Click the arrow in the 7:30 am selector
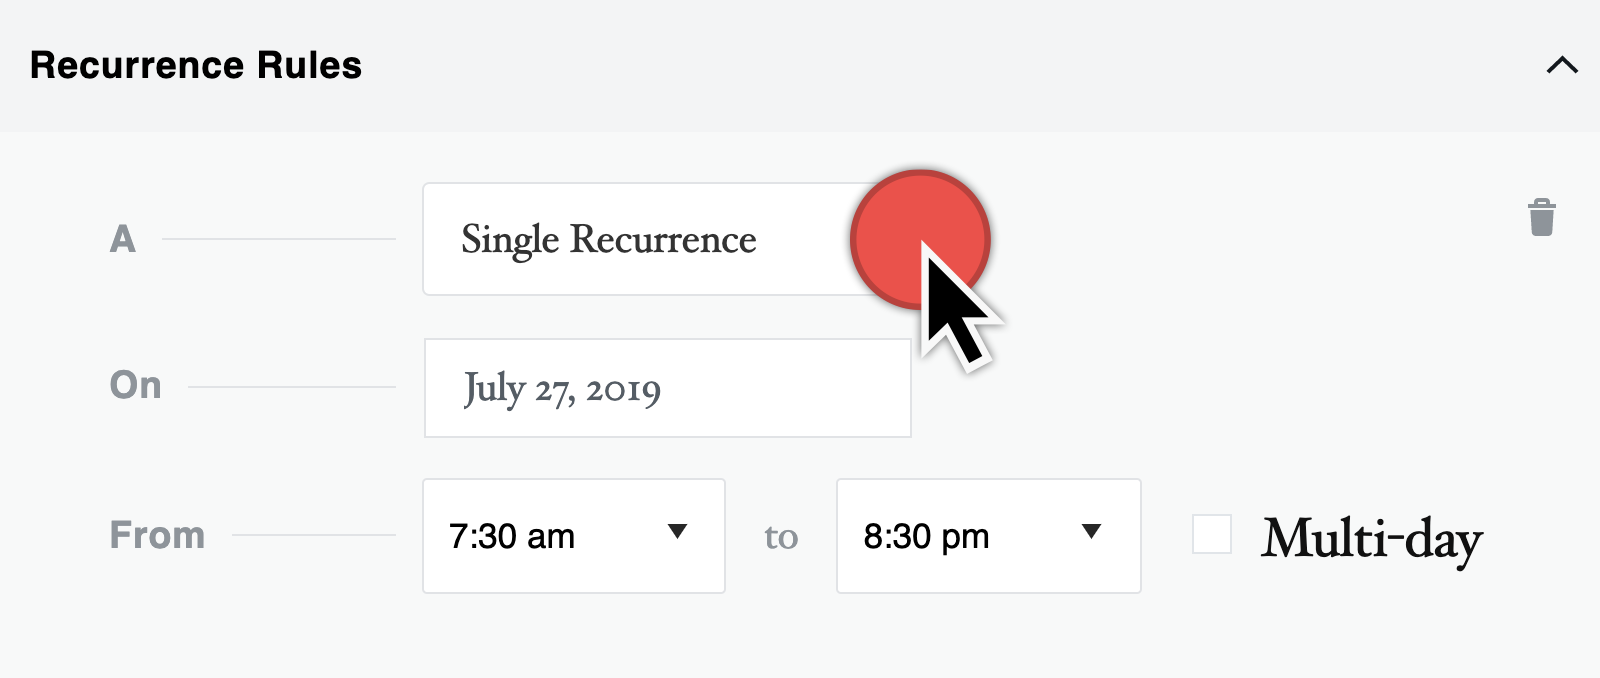Screen dimensions: 1600x678 click(677, 532)
